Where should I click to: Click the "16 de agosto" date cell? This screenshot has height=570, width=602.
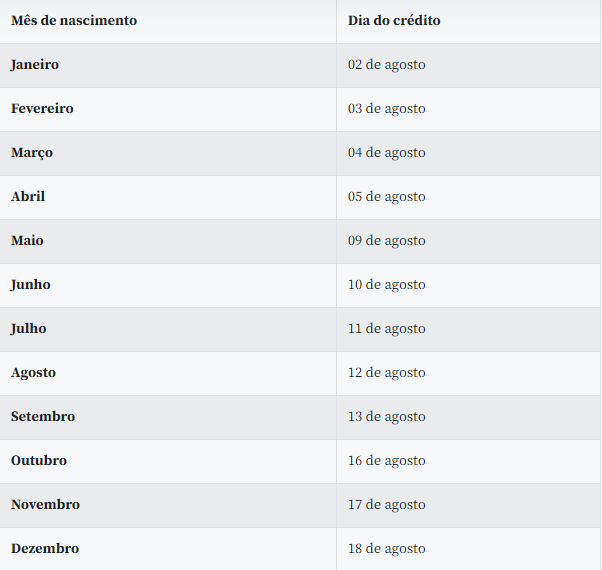click(x=386, y=461)
